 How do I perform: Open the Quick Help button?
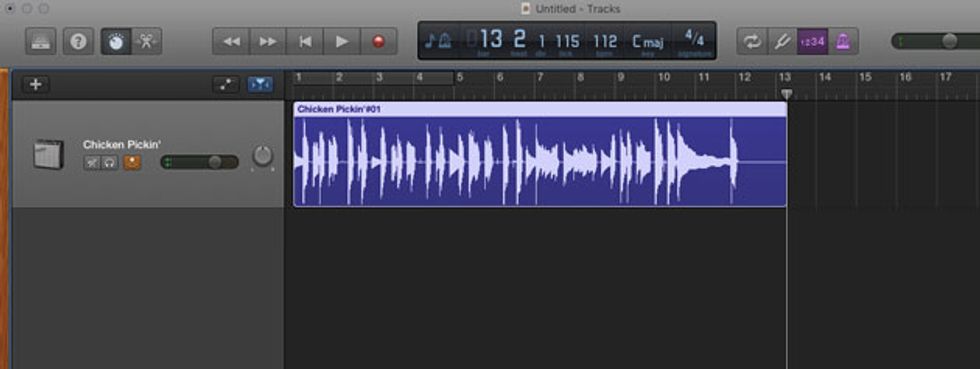point(78,41)
